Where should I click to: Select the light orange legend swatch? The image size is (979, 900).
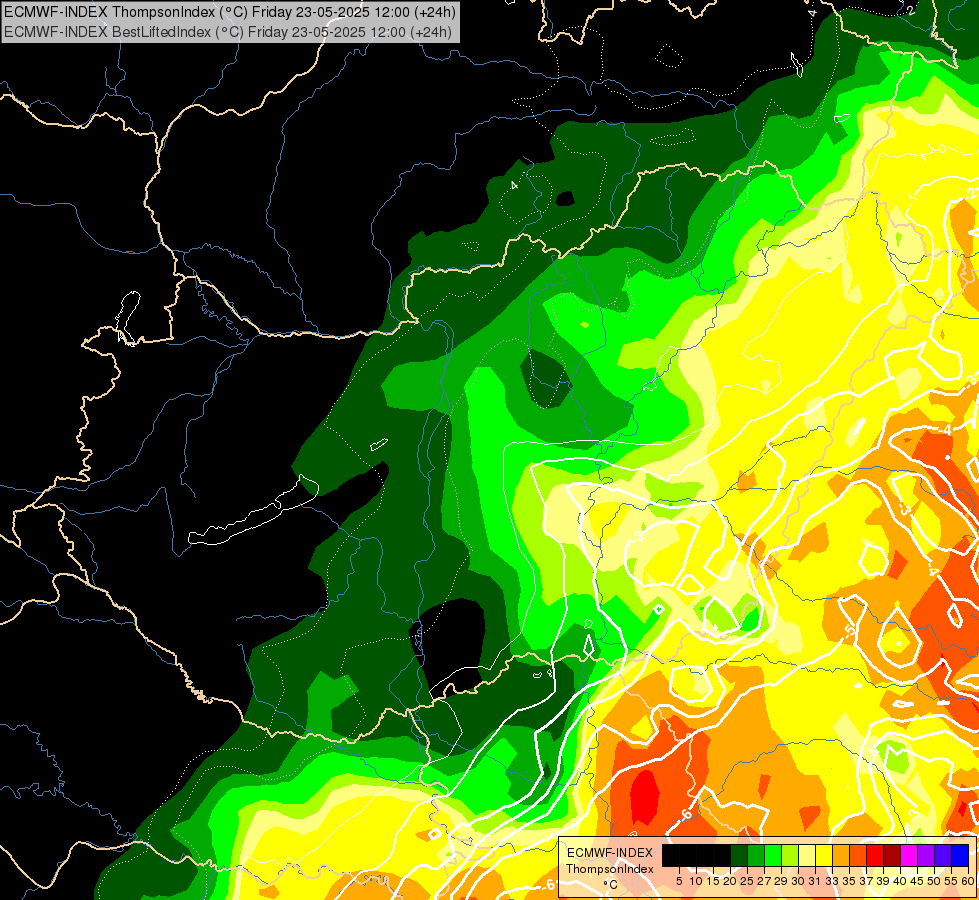840,856
